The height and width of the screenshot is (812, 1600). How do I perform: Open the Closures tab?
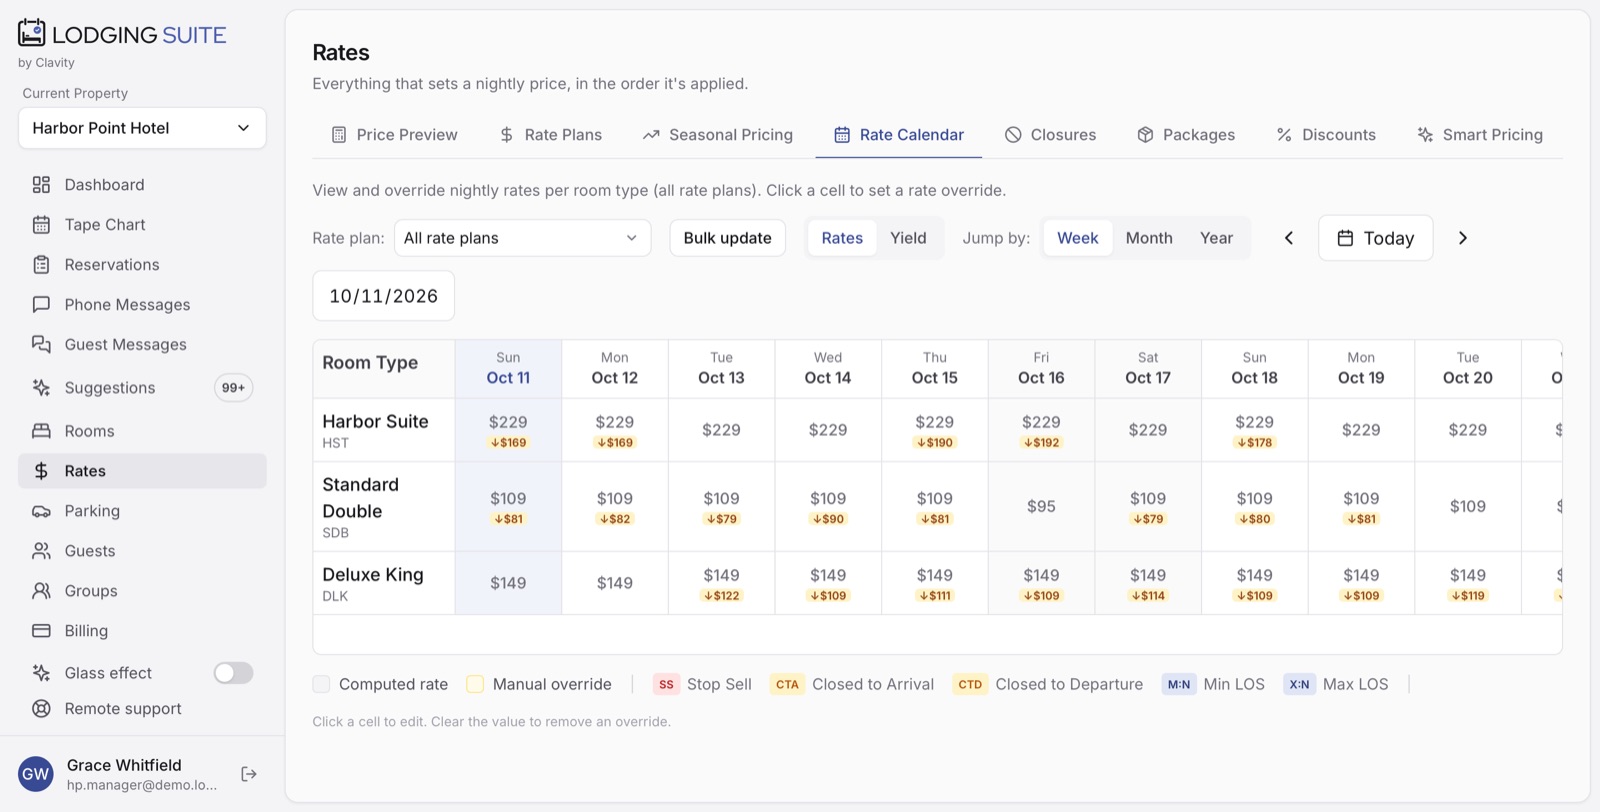pyautogui.click(x=1050, y=135)
